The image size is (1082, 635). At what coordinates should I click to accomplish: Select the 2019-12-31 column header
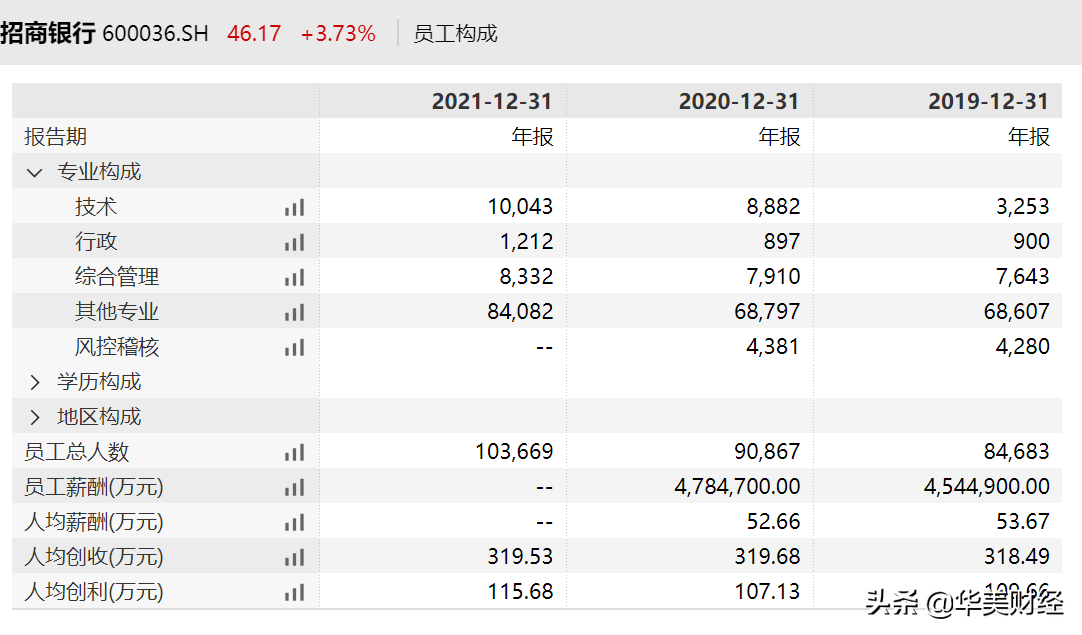pyautogui.click(x=988, y=101)
